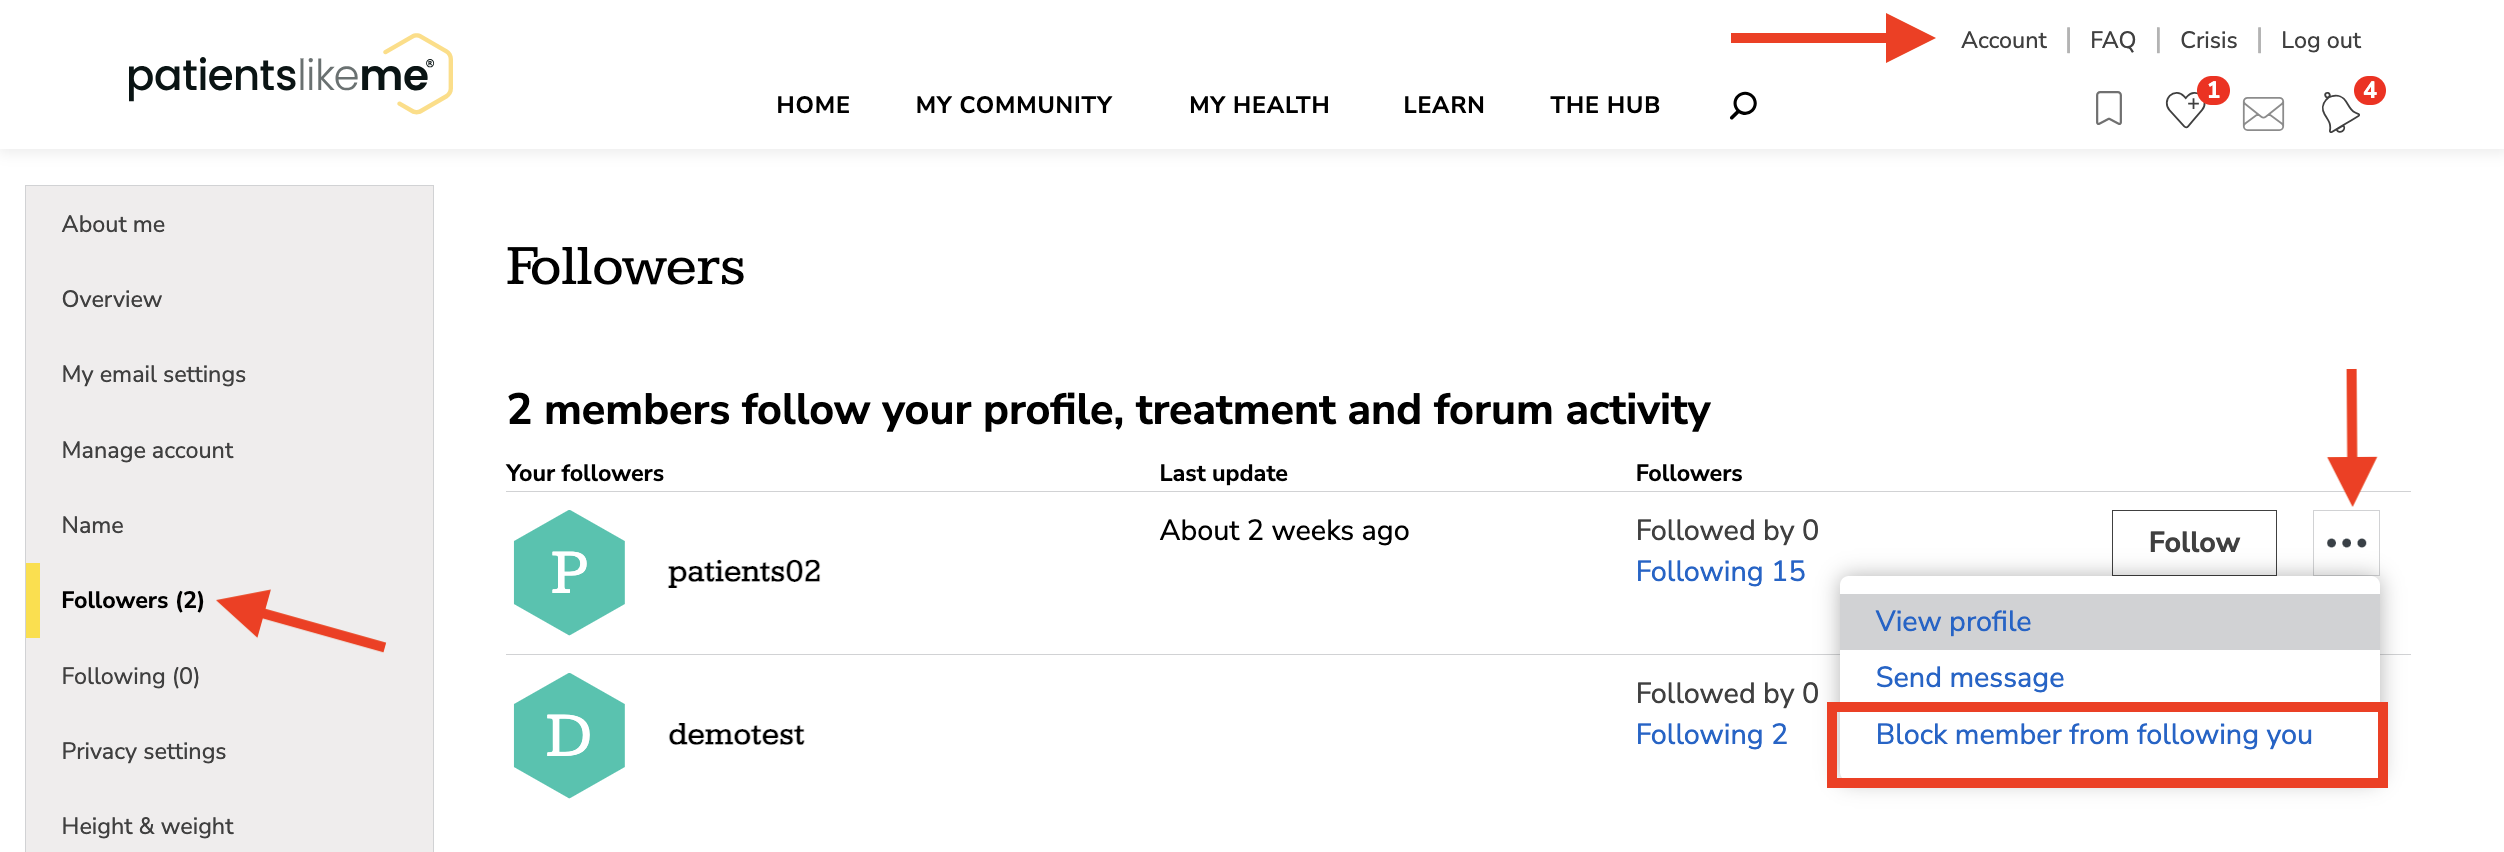Screen dimensions: 2504x852
Task: Open patients02 hexagon avatar
Action: [x=569, y=572]
